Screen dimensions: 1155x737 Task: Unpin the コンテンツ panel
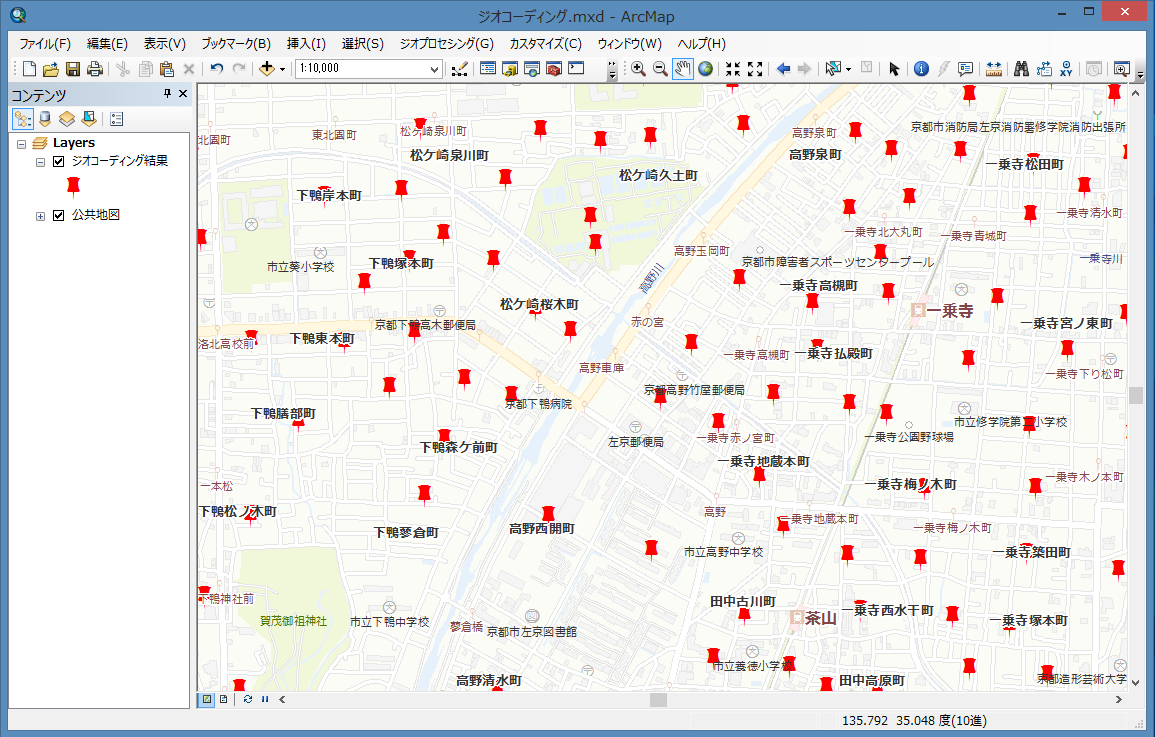pyautogui.click(x=168, y=93)
